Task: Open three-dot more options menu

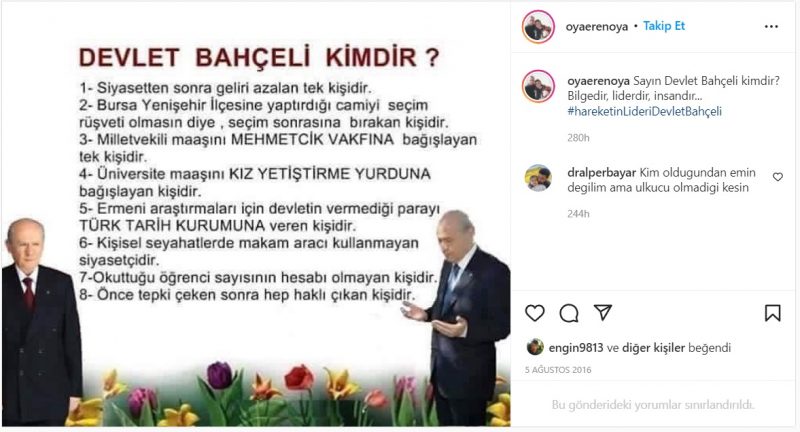Action: click(771, 27)
